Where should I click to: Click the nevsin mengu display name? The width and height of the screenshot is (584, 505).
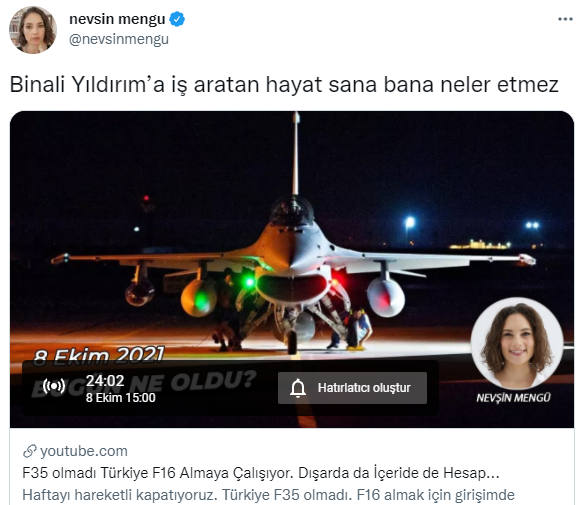tap(117, 19)
